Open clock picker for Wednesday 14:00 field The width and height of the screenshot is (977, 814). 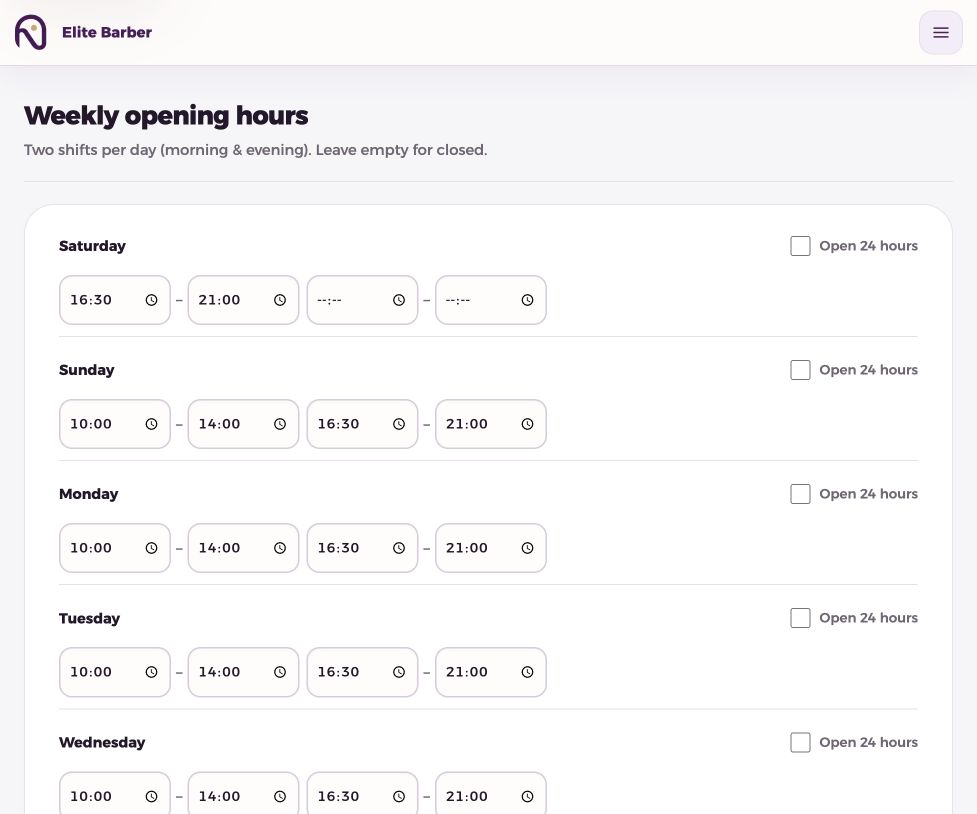(x=280, y=796)
